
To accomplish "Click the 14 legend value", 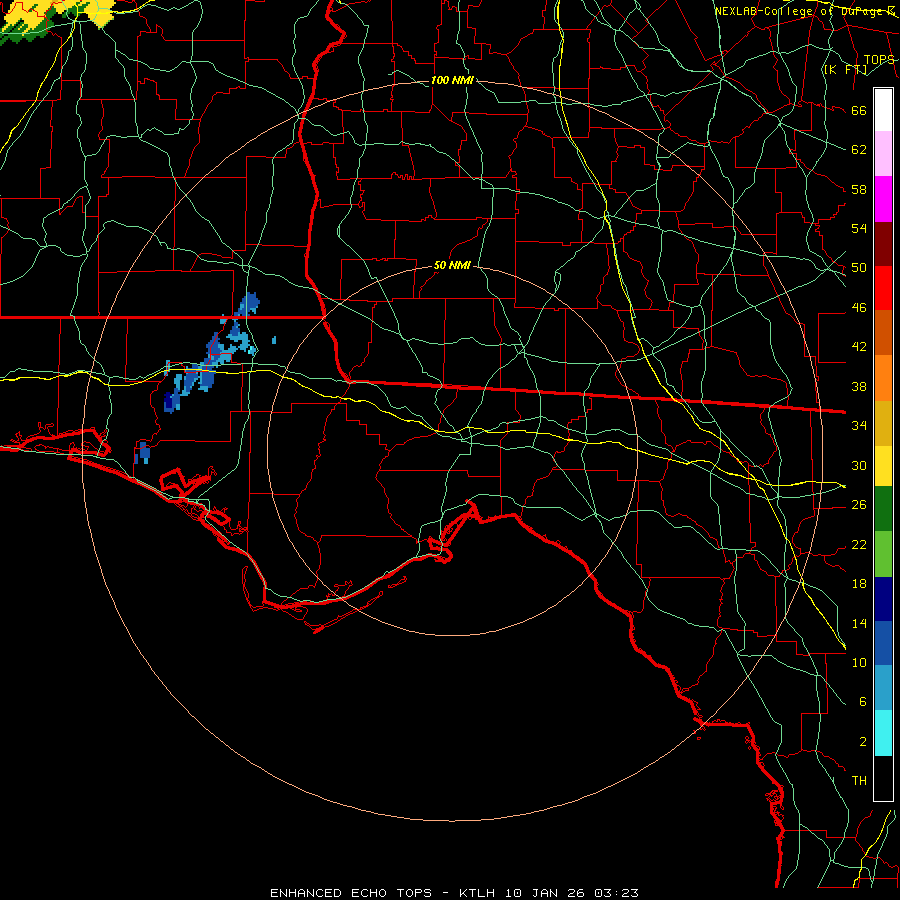I will tap(859, 623).
